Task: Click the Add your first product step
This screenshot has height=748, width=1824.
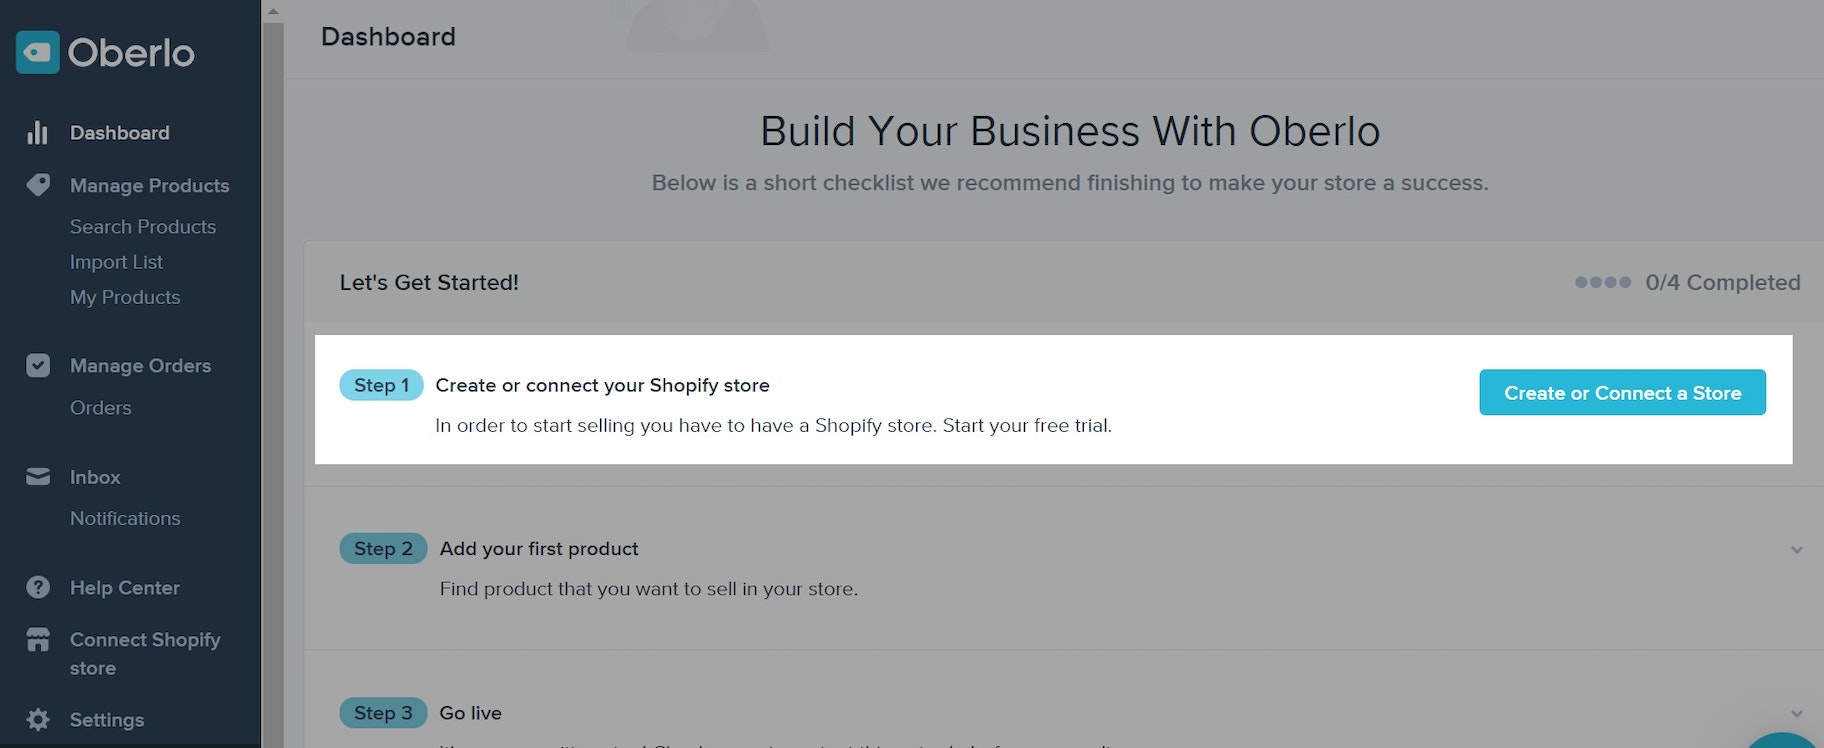Action: coord(539,549)
